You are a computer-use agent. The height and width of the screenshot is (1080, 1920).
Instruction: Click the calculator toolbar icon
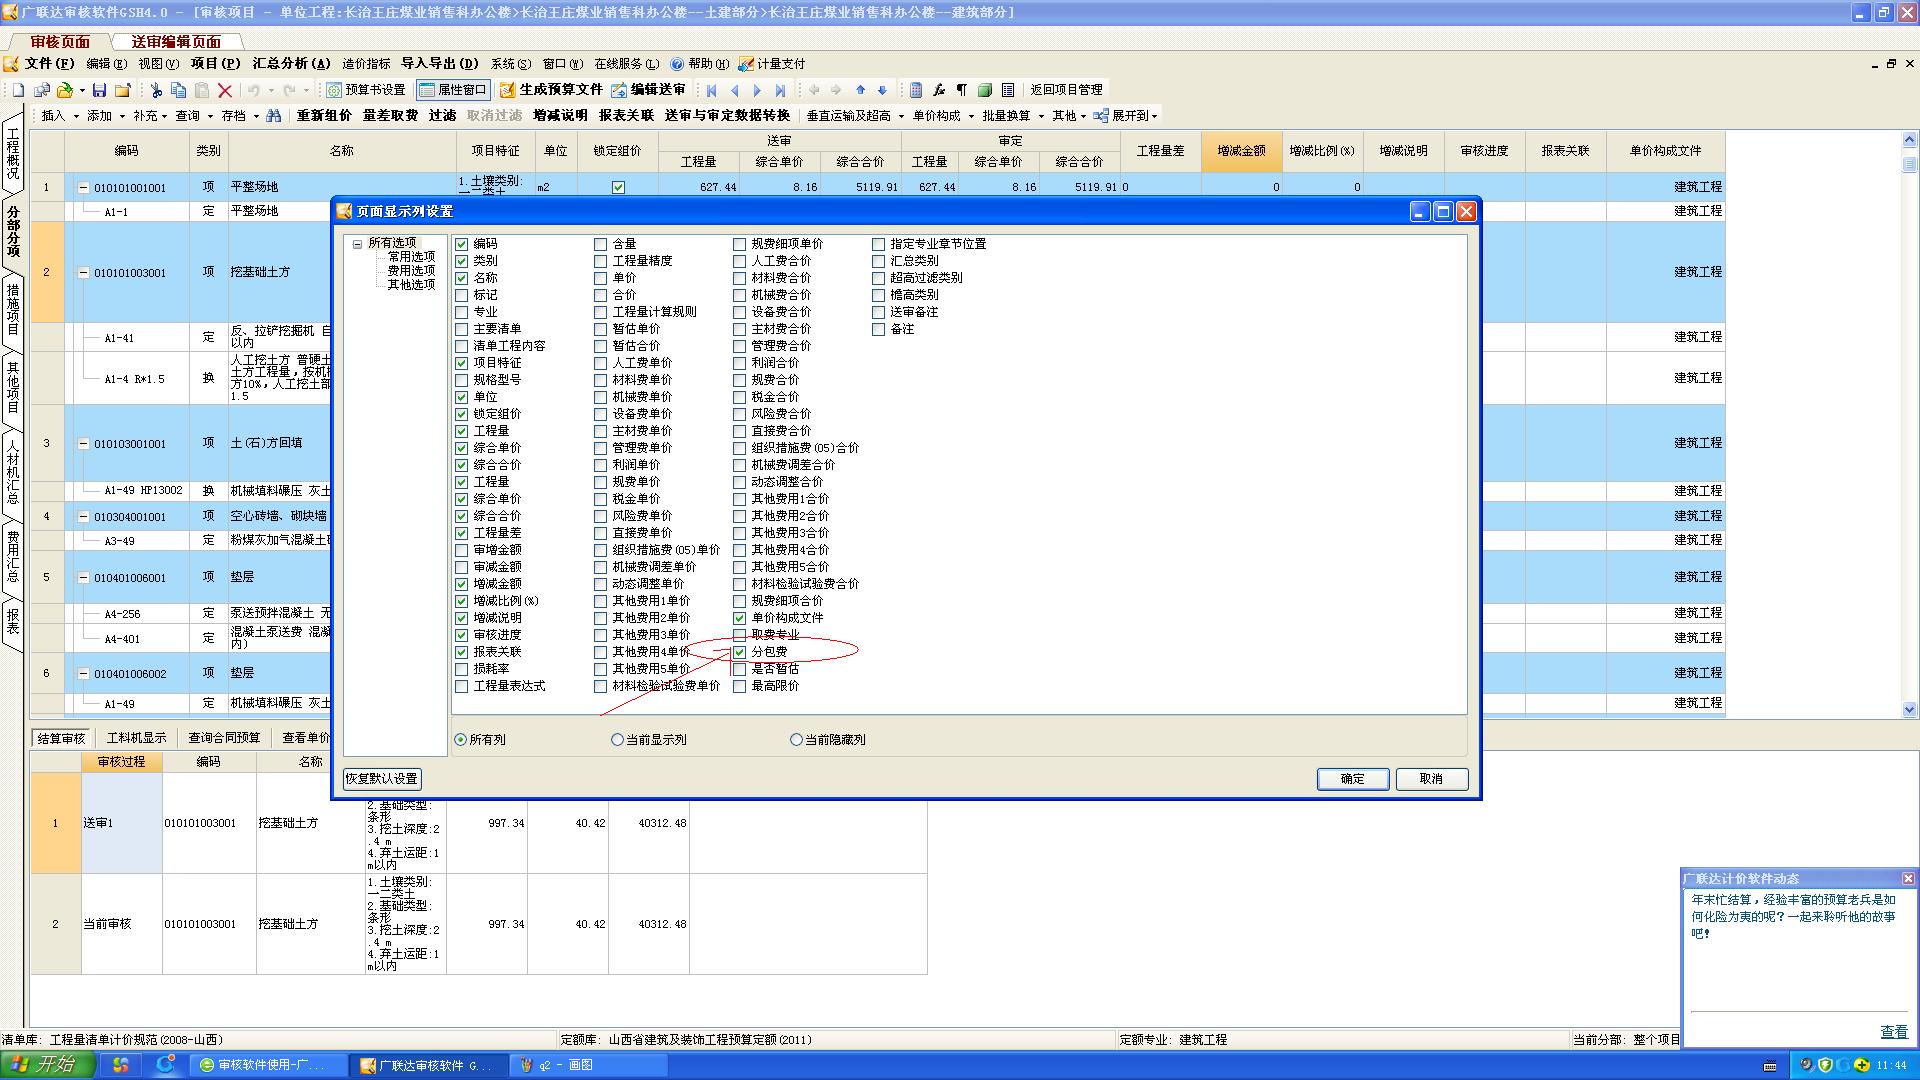pyautogui.click(x=916, y=90)
